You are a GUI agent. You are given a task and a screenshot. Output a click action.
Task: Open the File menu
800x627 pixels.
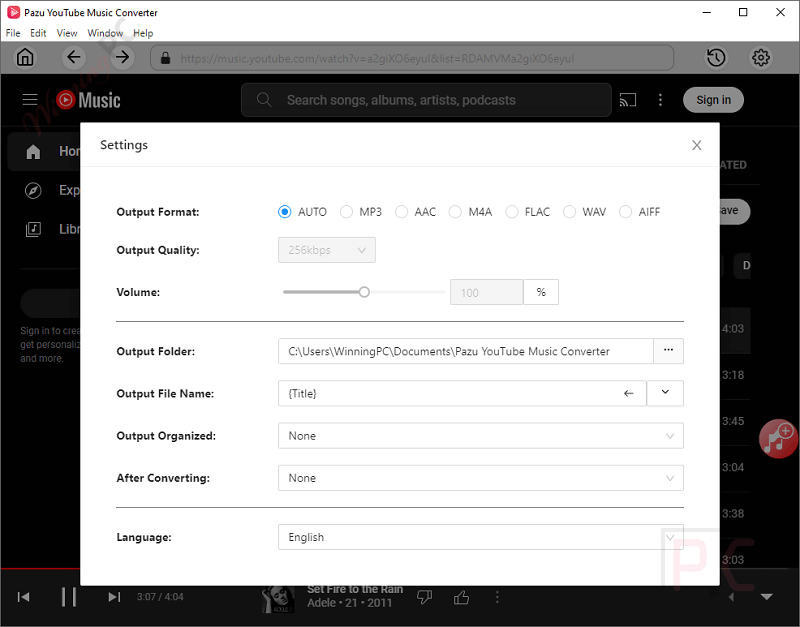13,33
